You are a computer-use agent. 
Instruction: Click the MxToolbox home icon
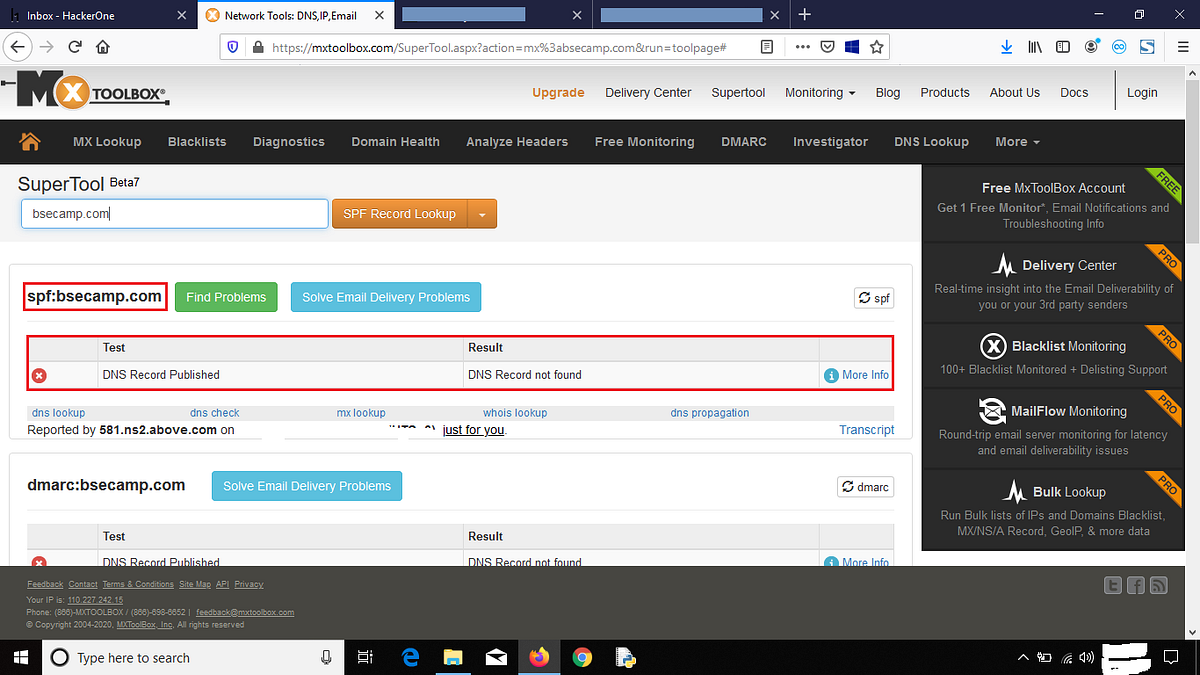(x=30, y=141)
